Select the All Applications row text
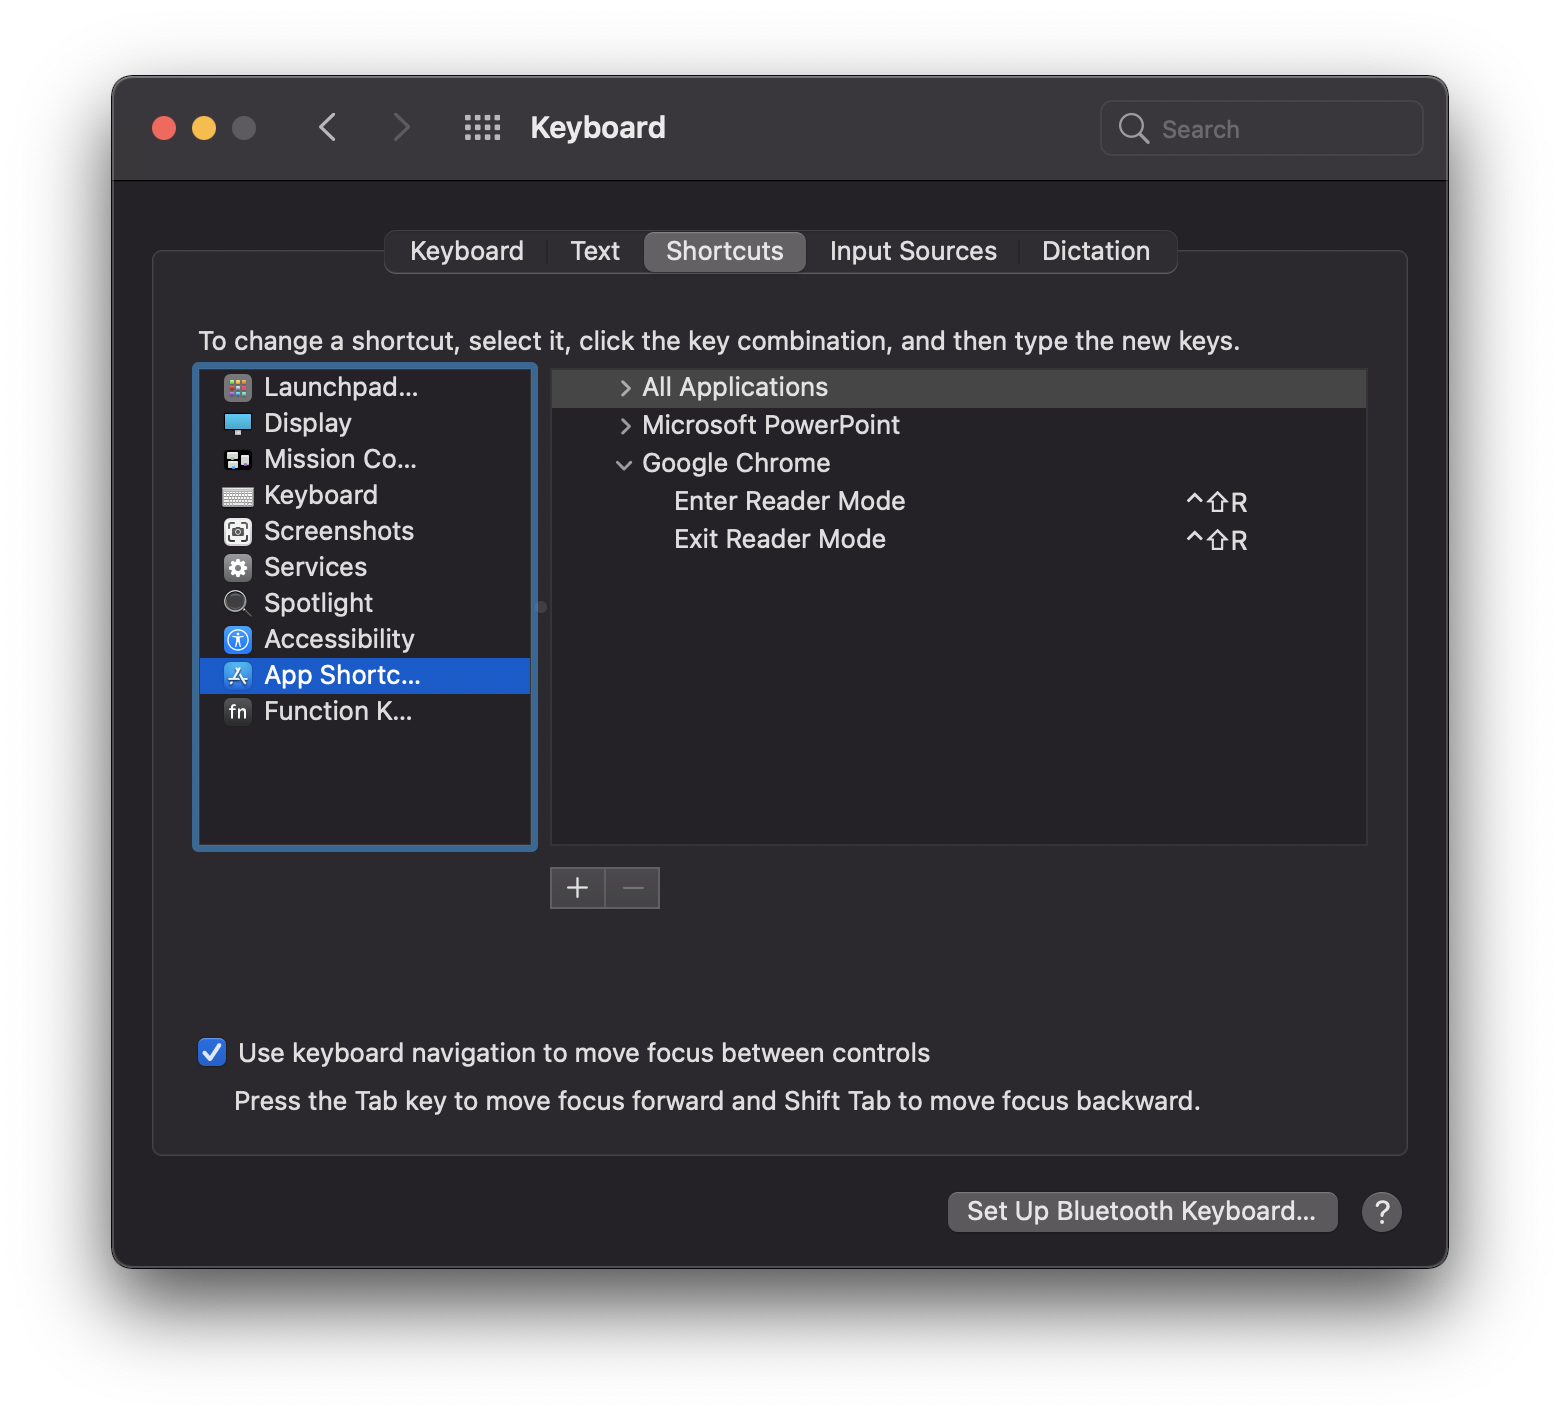 (735, 387)
